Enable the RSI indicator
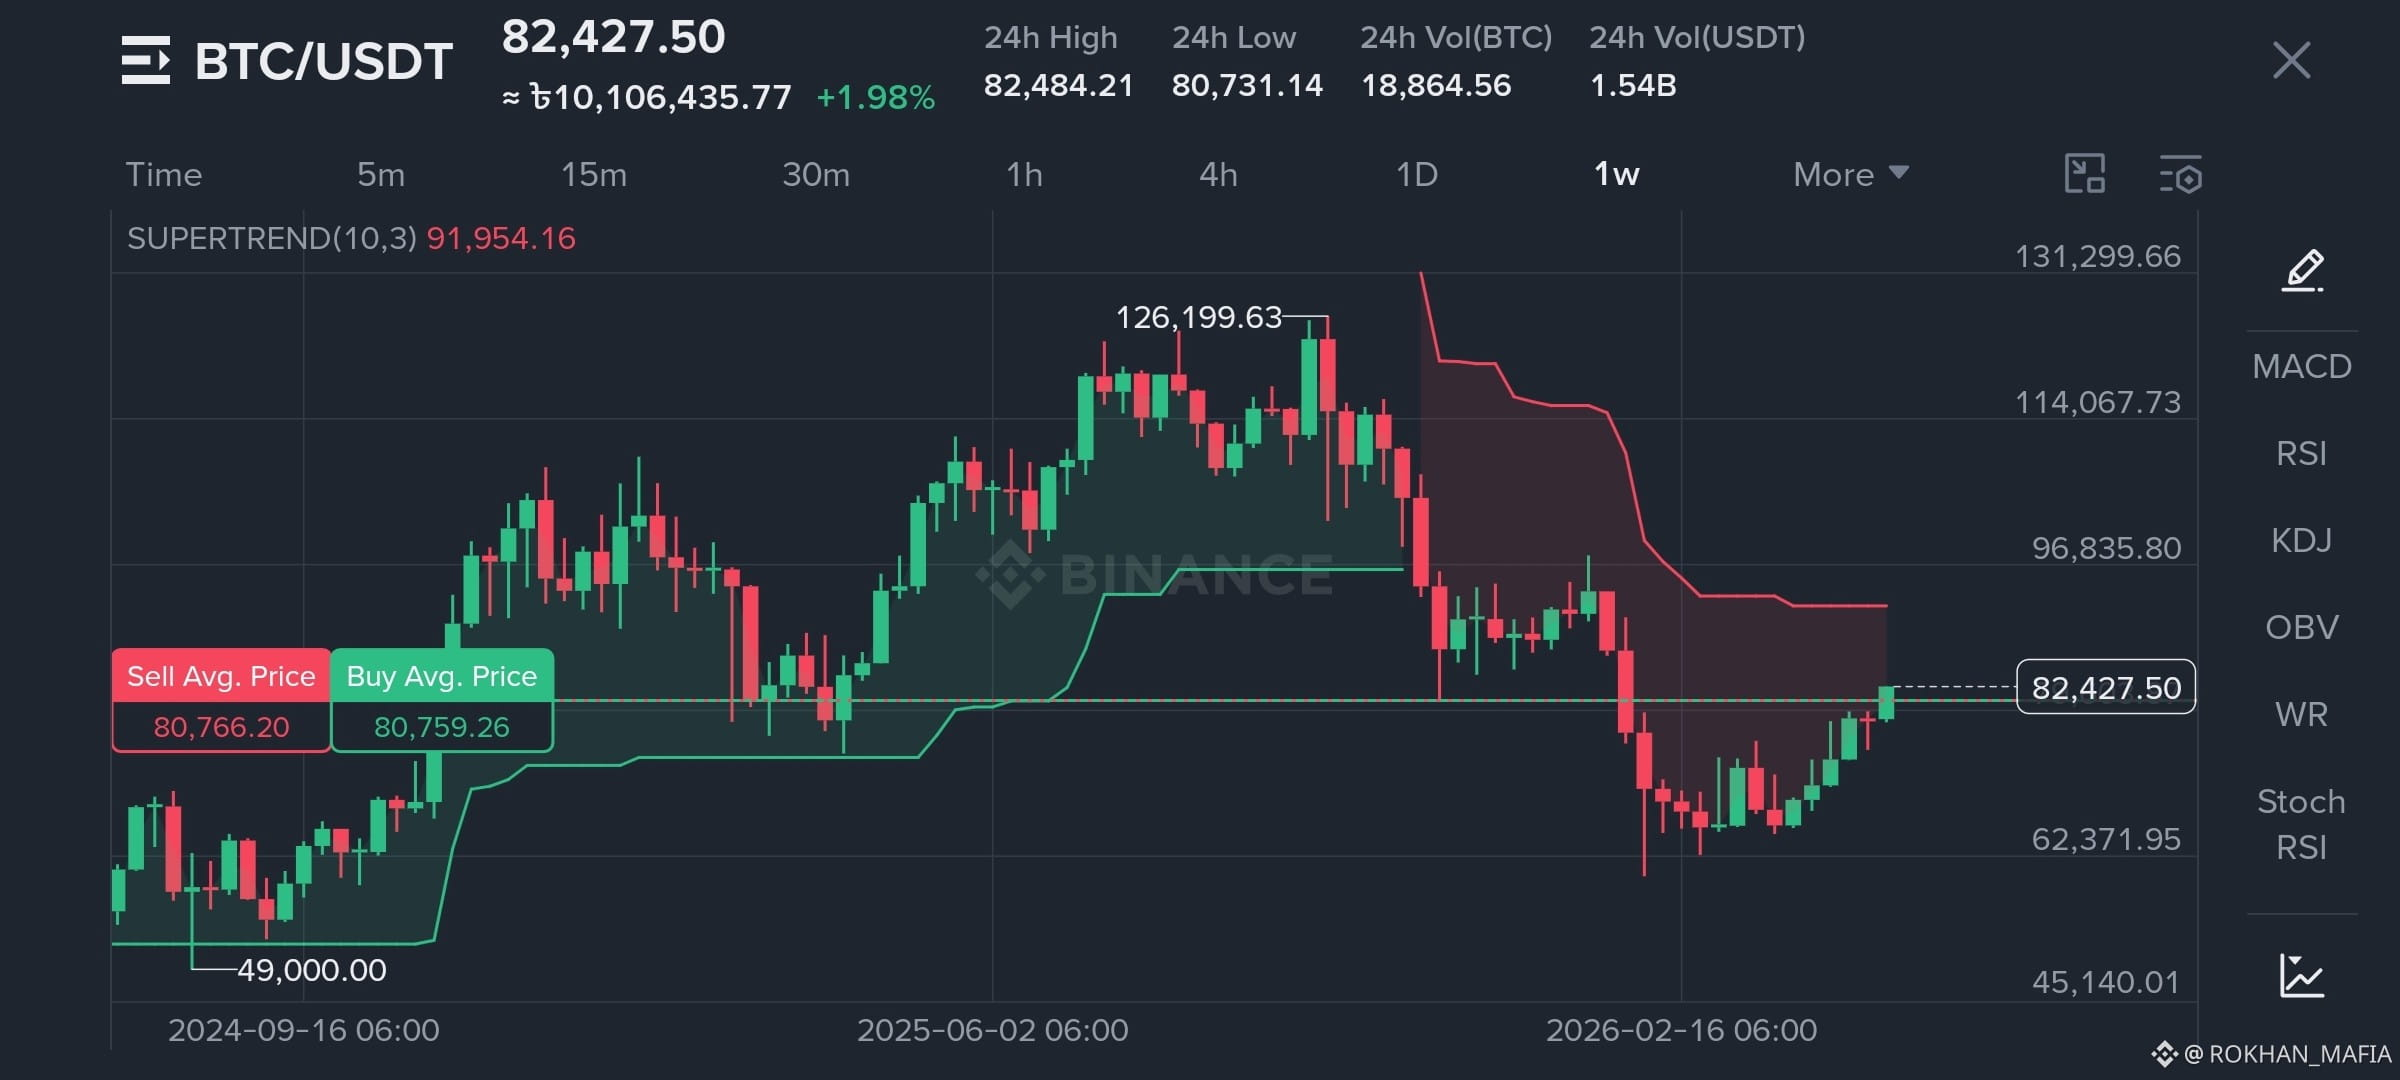 2302,453
